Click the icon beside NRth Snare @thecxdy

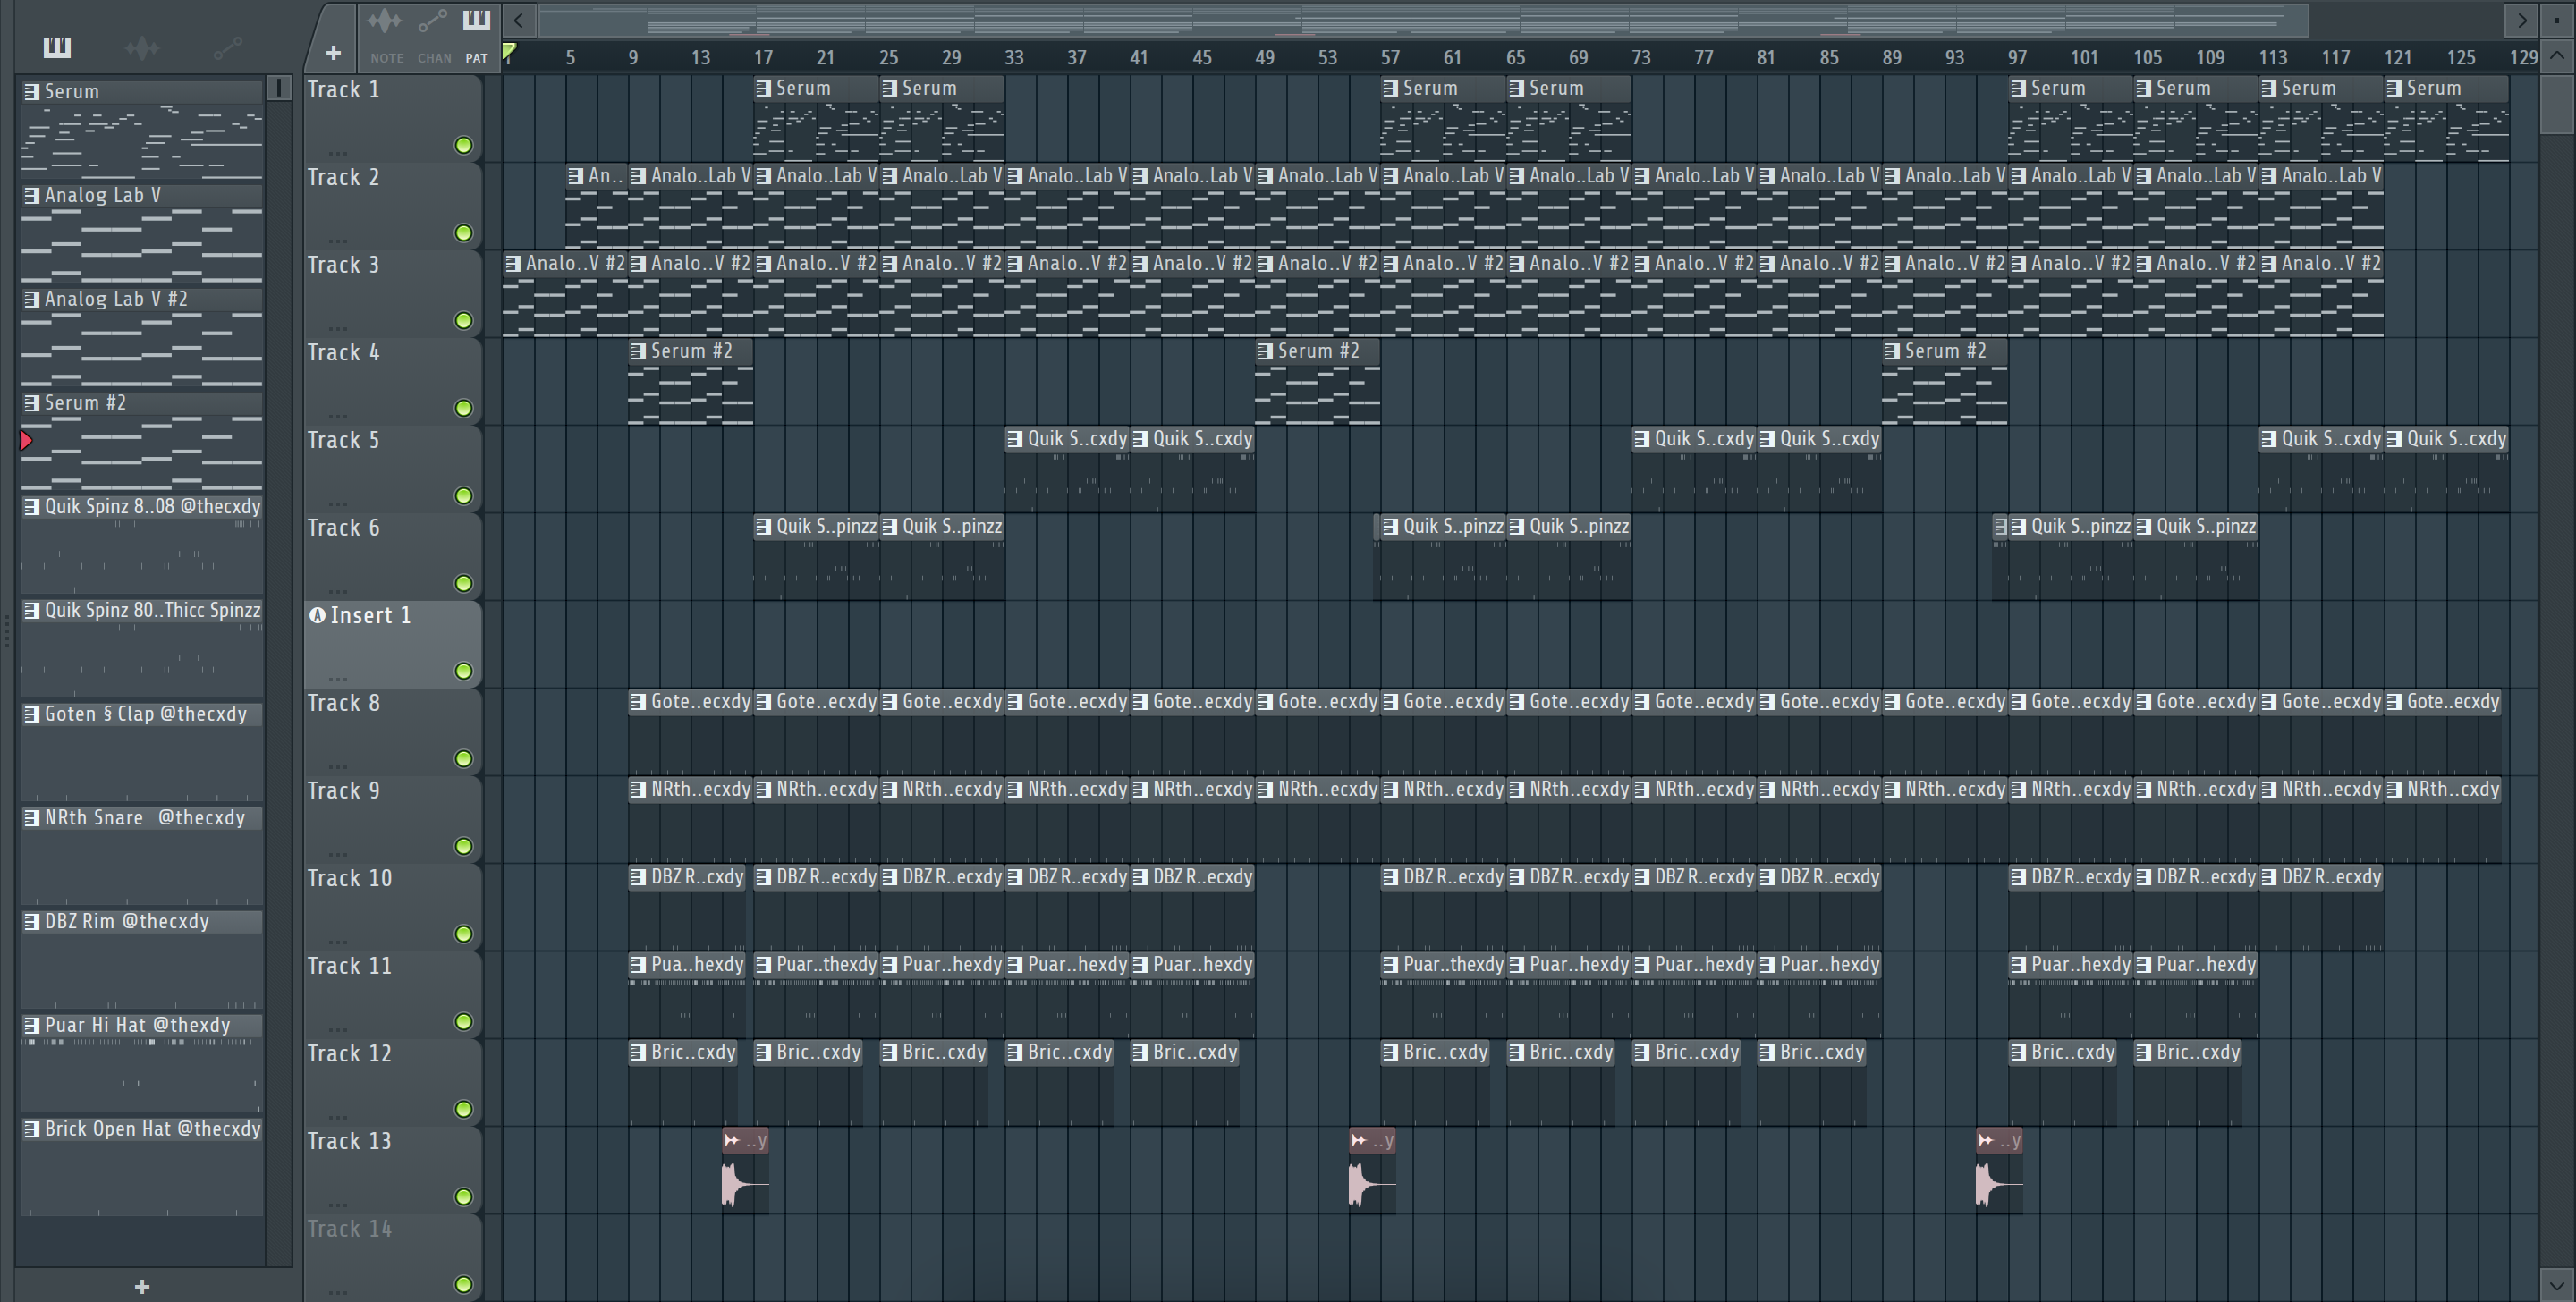31,817
